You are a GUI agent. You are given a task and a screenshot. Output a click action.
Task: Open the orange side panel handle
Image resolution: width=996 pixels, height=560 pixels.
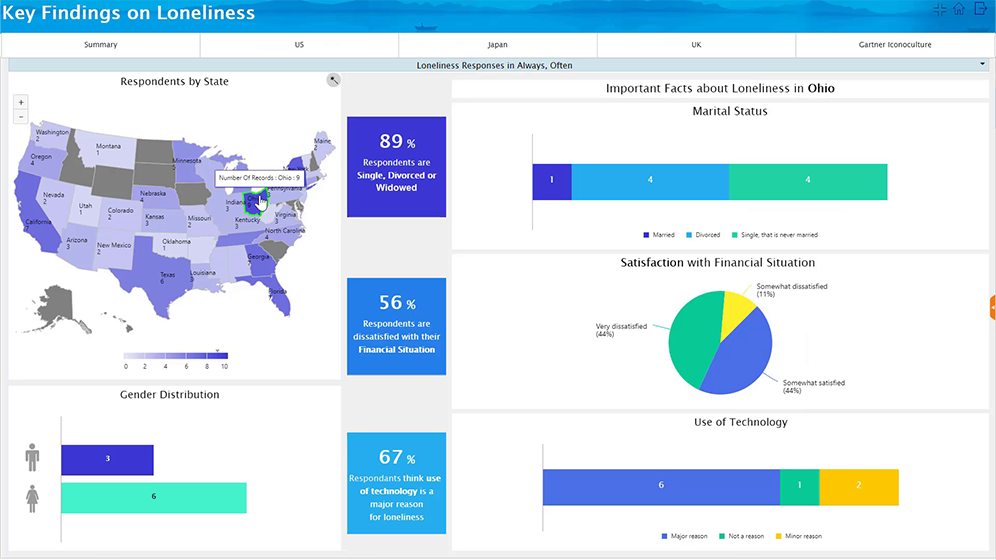[x=992, y=307]
